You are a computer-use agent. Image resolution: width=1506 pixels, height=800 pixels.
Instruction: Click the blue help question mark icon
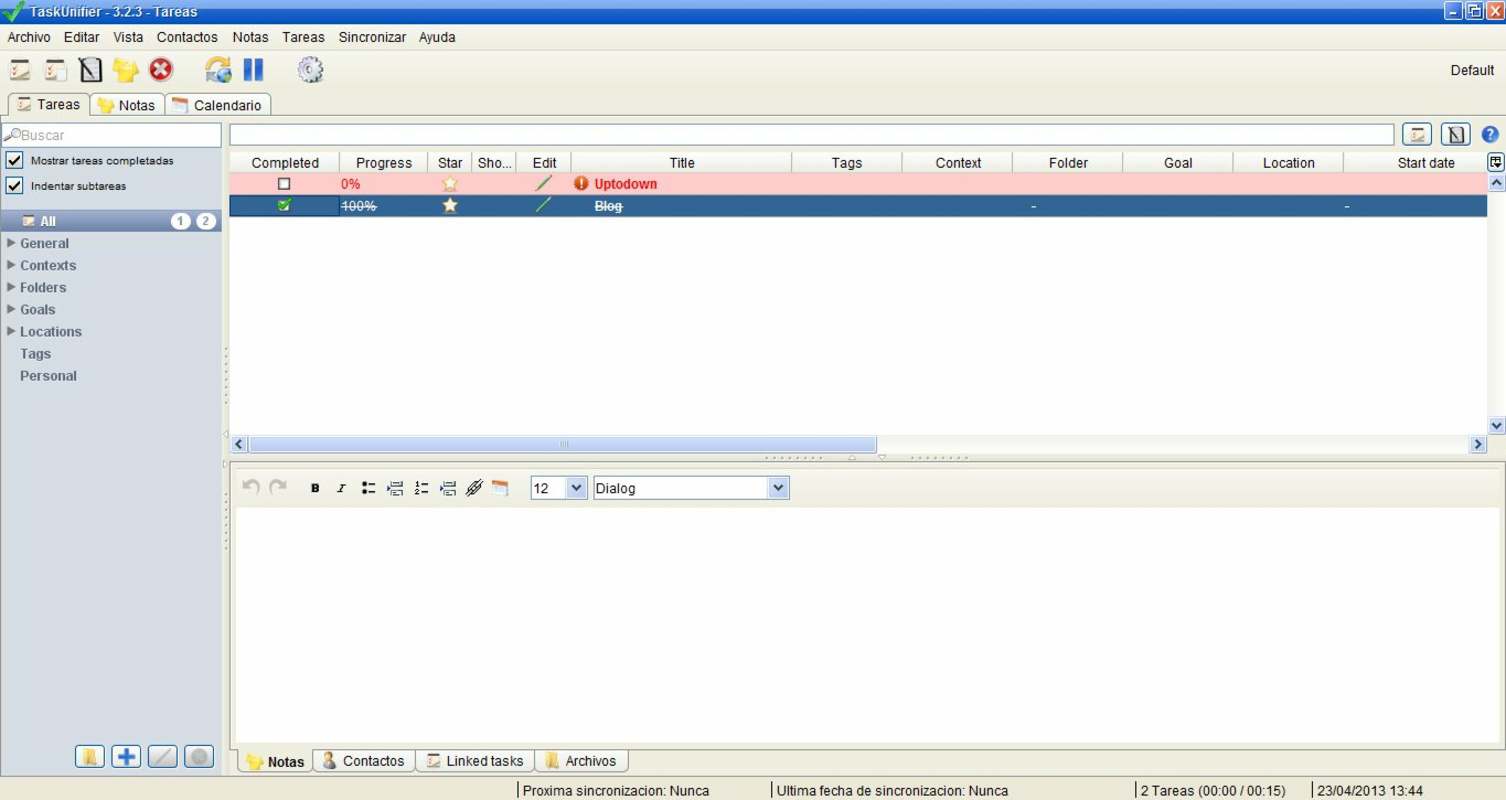[x=1490, y=134]
